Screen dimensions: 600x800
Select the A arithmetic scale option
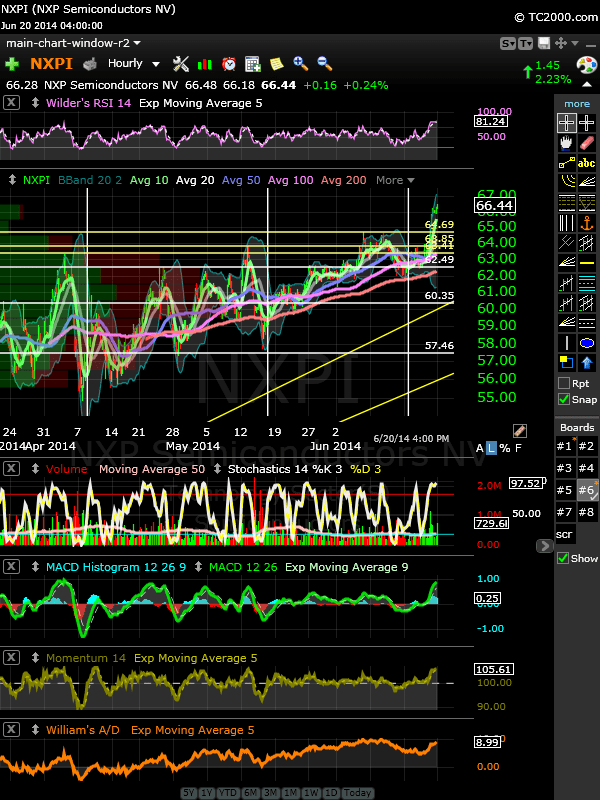click(x=480, y=448)
